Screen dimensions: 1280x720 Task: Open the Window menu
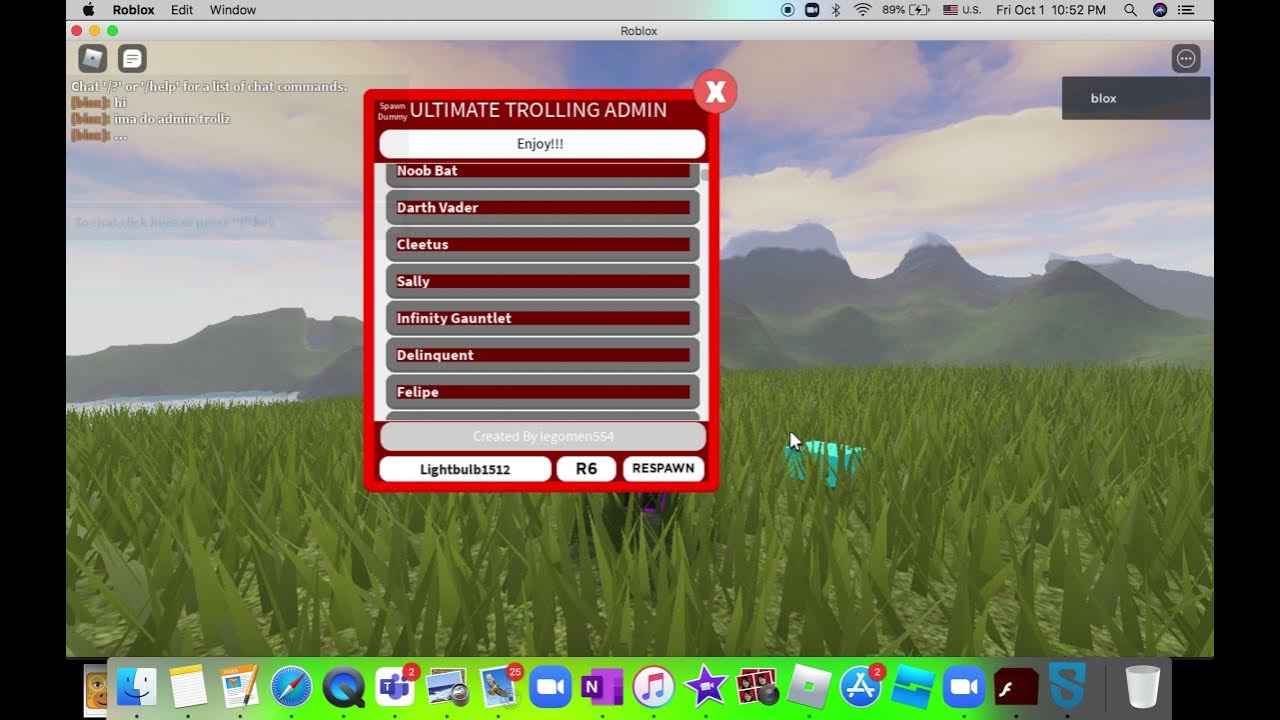(x=233, y=10)
